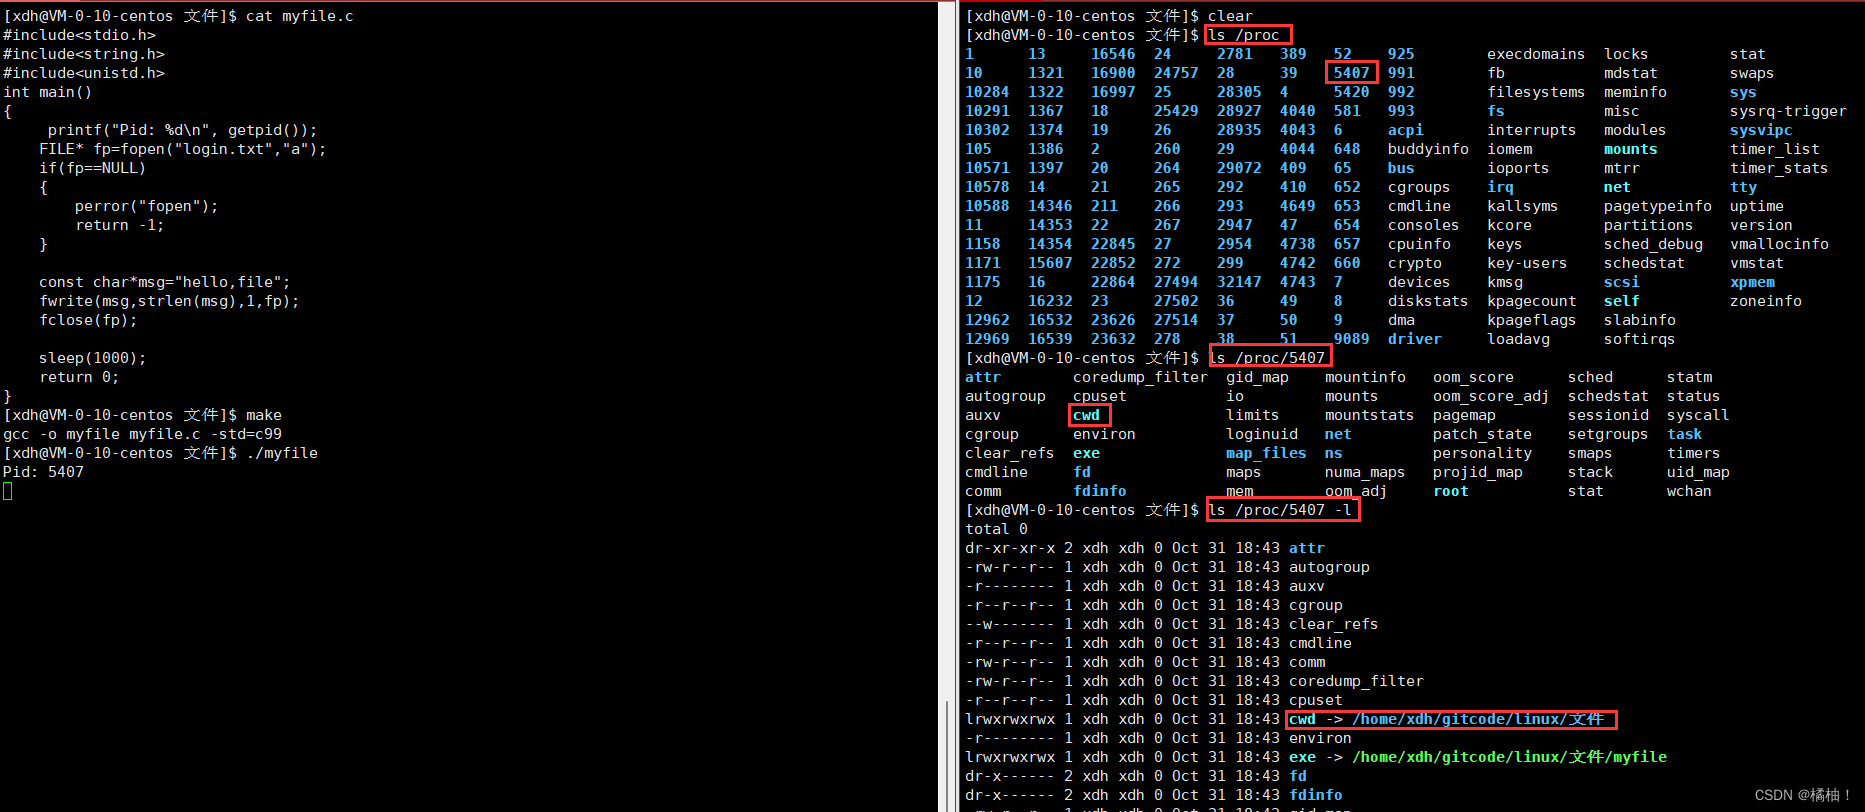Screen dimensions: 1865x812
Task: Click the 'projid_map' entry
Action: pos(1478,472)
